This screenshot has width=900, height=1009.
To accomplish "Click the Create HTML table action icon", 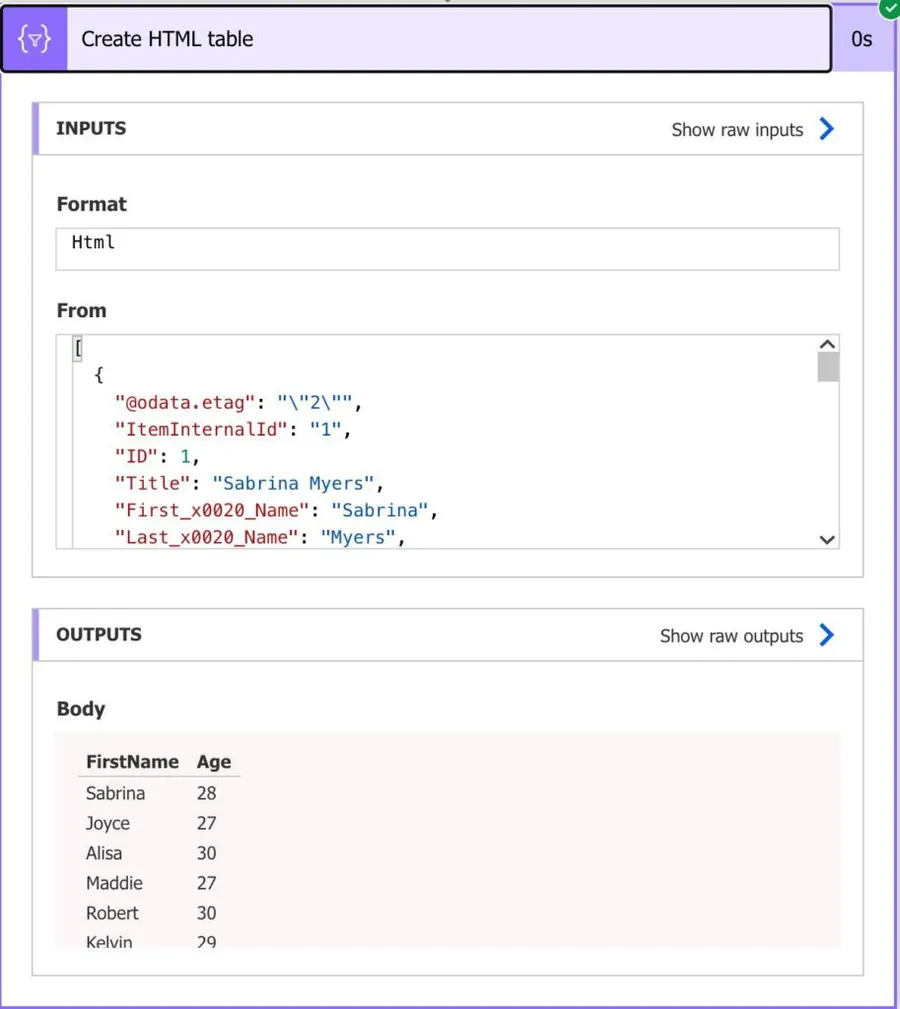I will (34, 39).
